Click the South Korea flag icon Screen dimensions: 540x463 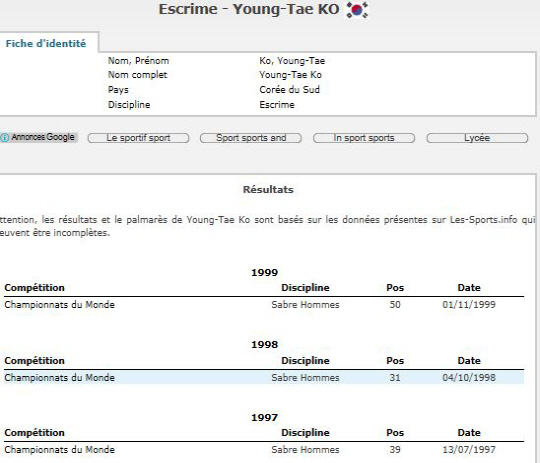click(357, 10)
